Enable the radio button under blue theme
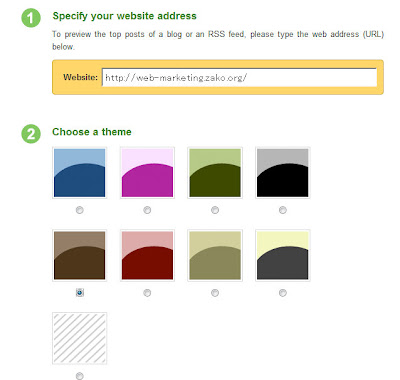Image resolution: width=400 pixels, height=380 pixels. coord(80,210)
